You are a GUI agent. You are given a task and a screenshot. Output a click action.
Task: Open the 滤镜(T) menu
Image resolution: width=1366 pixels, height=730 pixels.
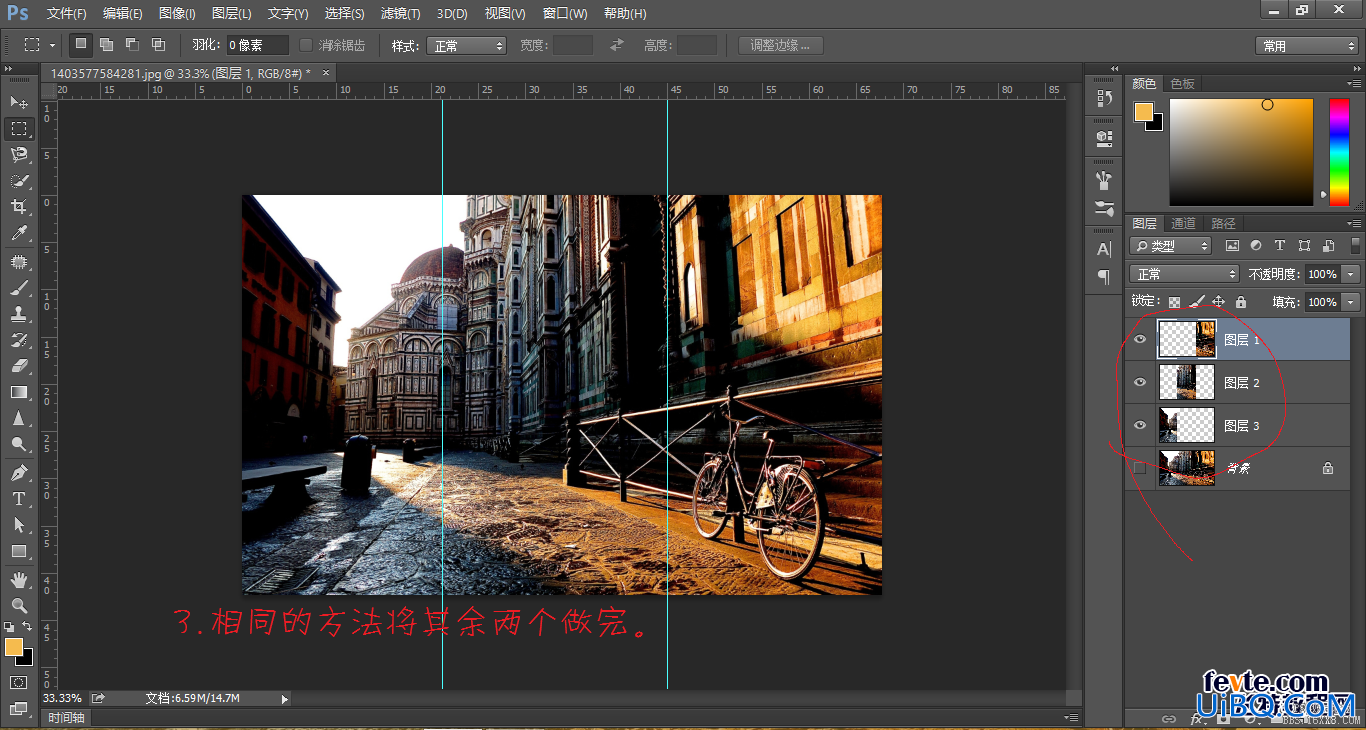tap(401, 13)
